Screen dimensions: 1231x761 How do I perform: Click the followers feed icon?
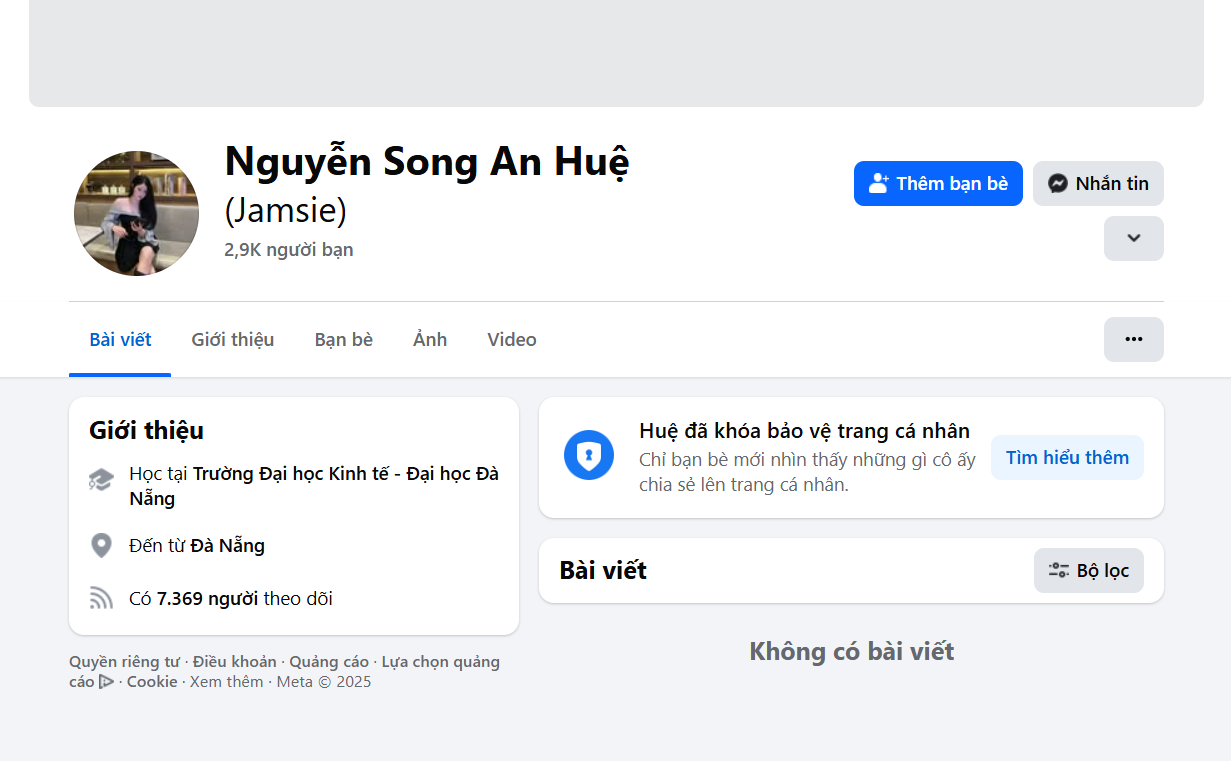click(101, 599)
